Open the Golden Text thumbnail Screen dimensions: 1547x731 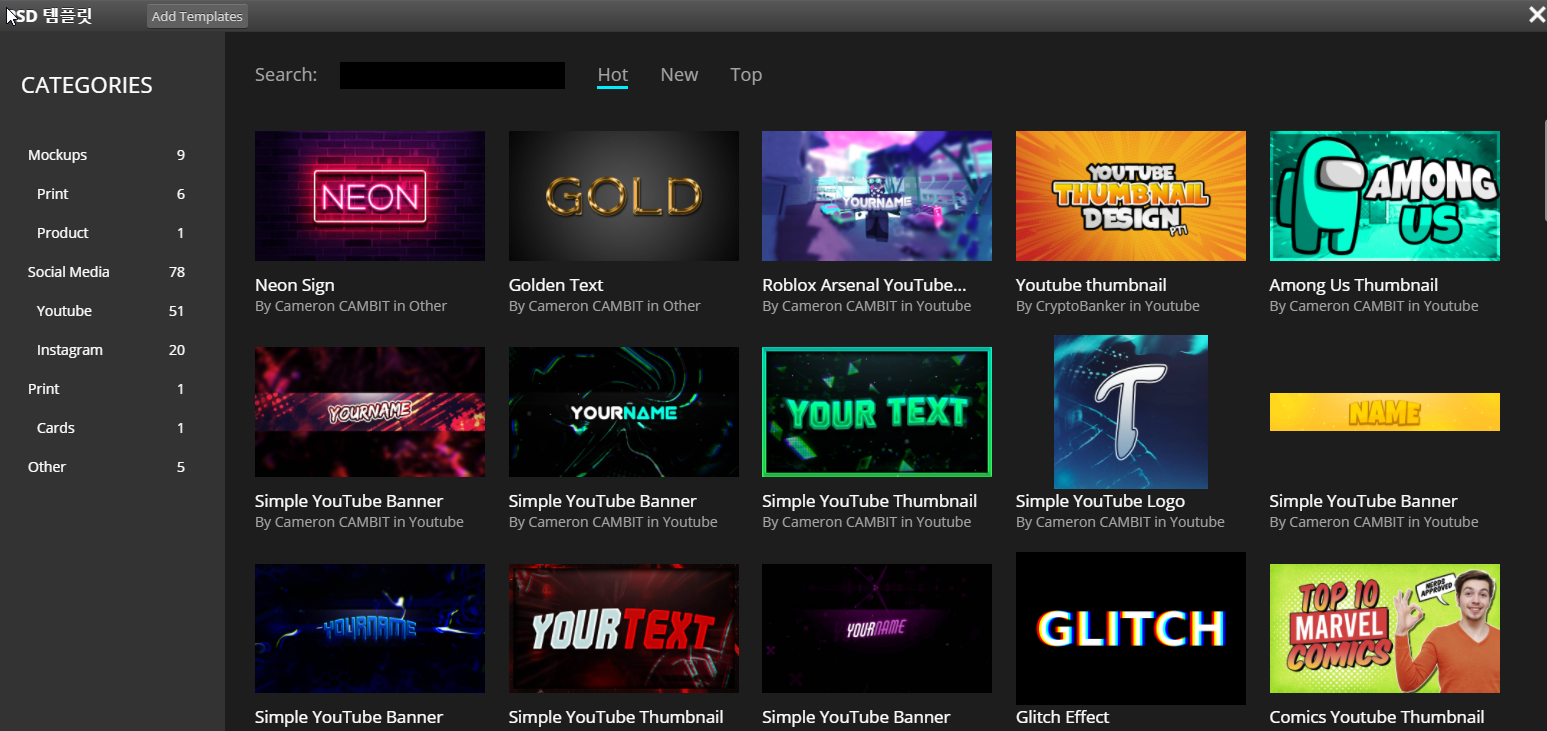(624, 196)
